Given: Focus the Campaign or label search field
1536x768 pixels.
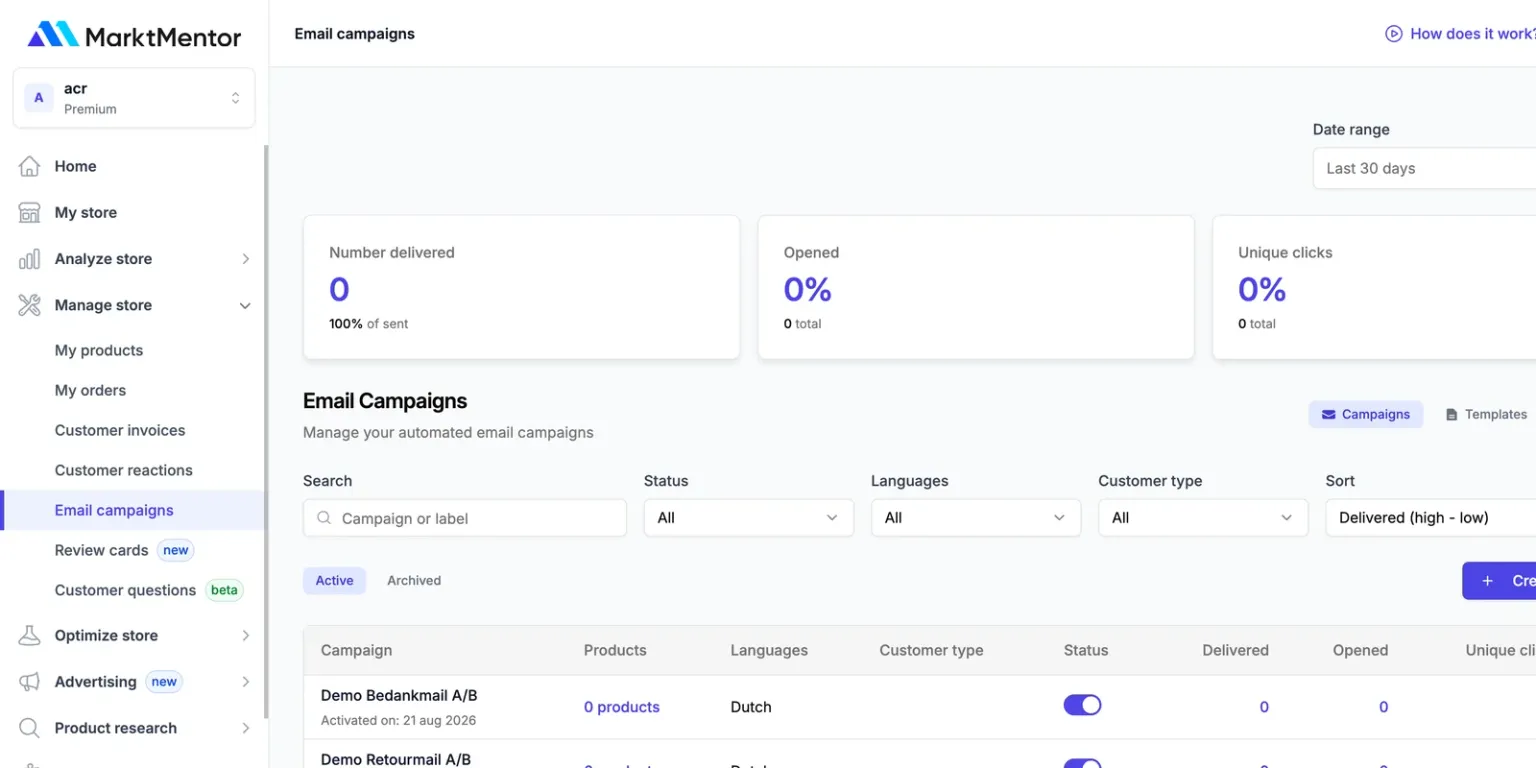Looking at the screenshot, I should (x=465, y=518).
